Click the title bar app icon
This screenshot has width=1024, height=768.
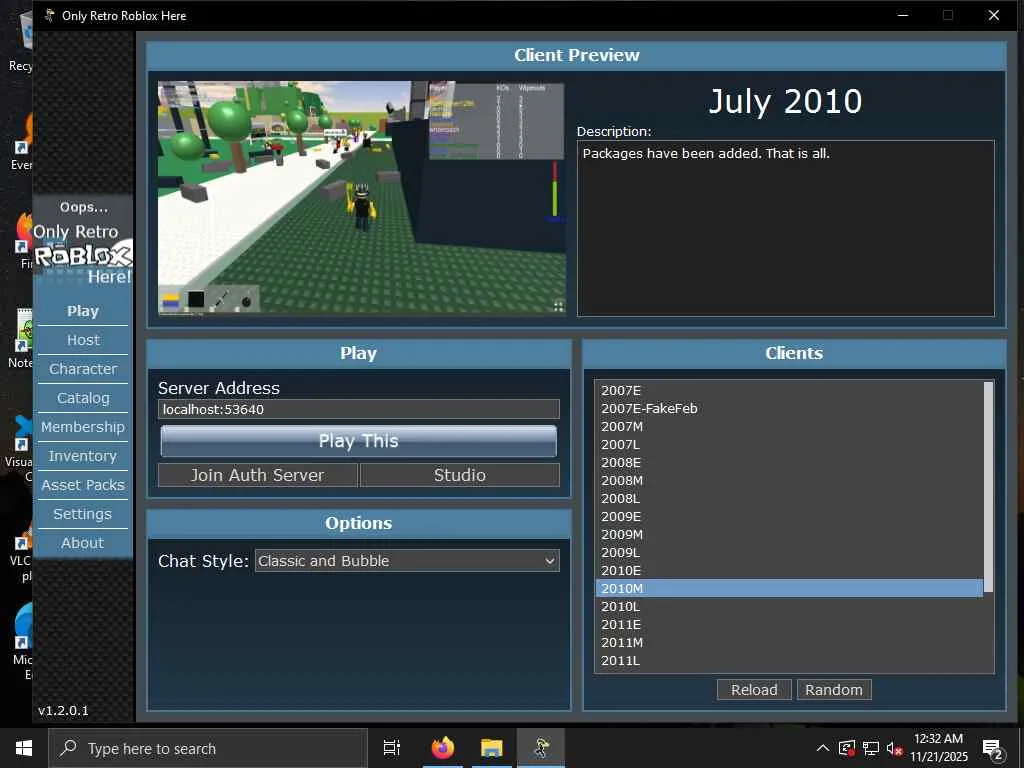click(x=49, y=15)
